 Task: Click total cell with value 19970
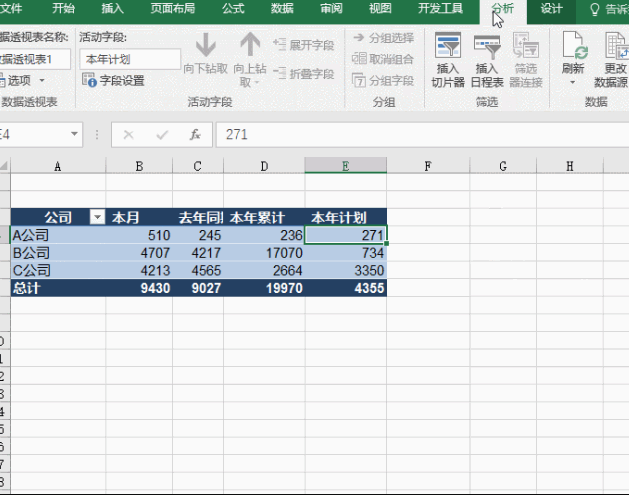[x=264, y=288]
